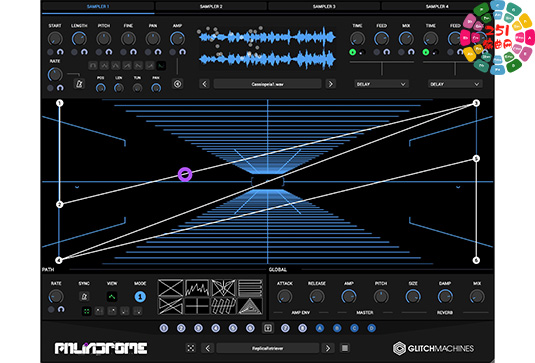
Task: Click the green Path View icon
Action: [112, 297]
